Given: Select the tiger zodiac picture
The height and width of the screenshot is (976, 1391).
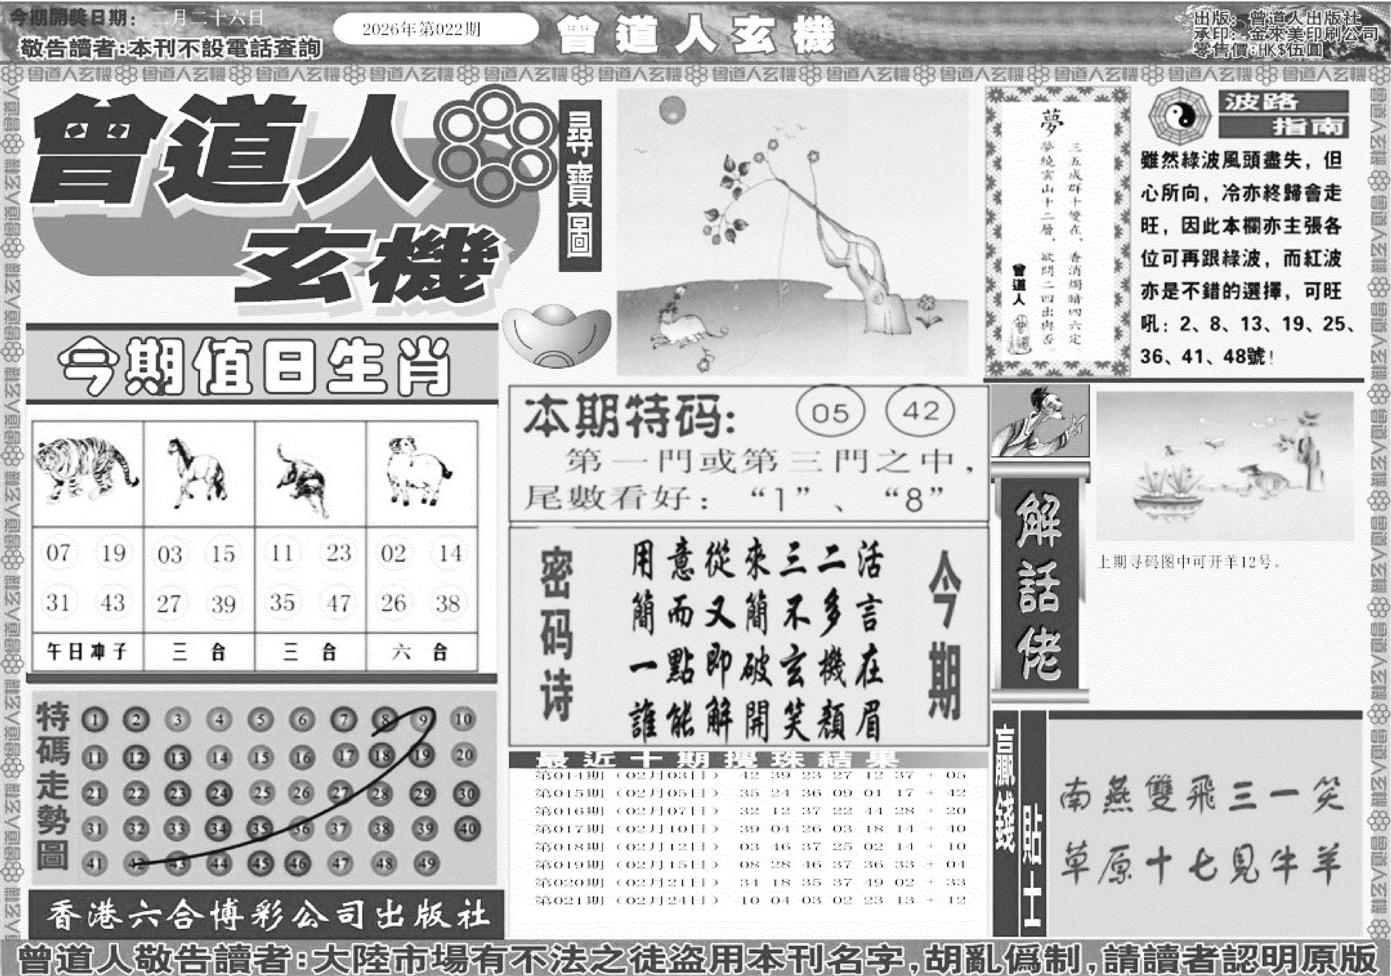Looking at the screenshot, I should [86, 470].
